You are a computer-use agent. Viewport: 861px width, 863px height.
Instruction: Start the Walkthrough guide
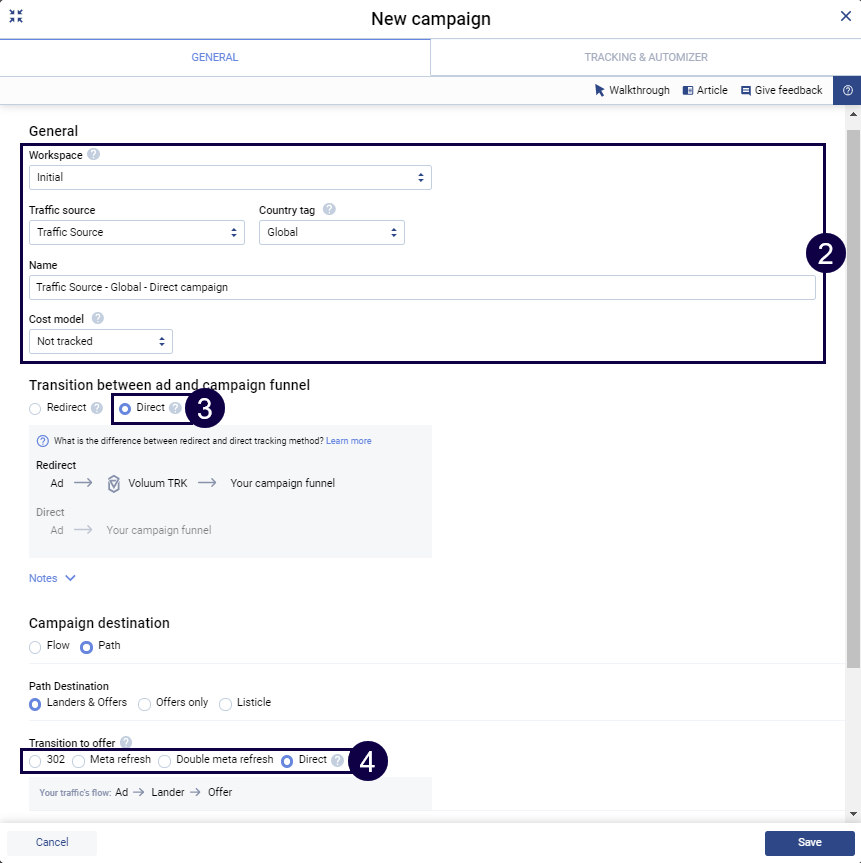(x=632, y=90)
